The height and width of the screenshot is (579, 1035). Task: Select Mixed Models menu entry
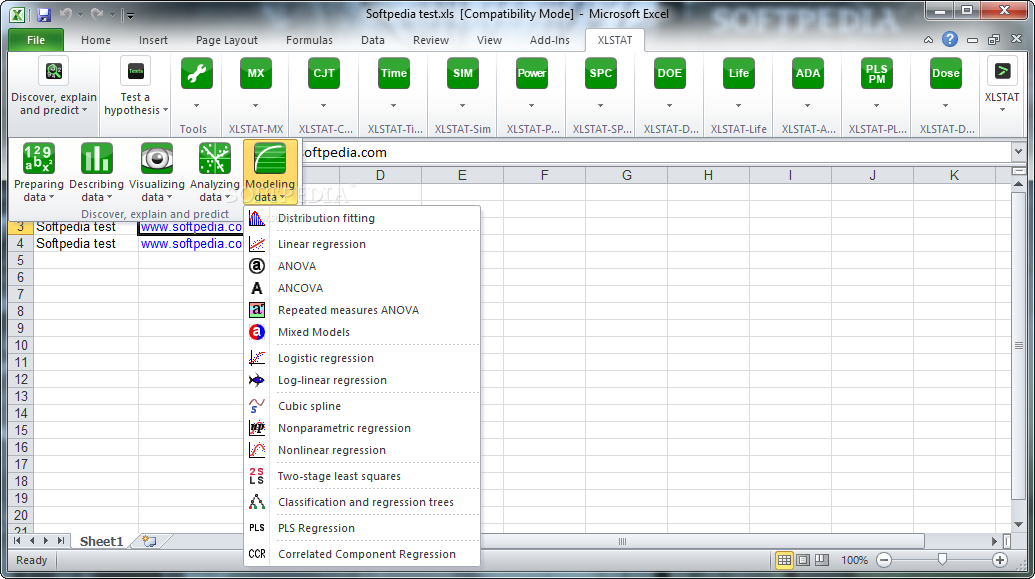click(362, 332)
